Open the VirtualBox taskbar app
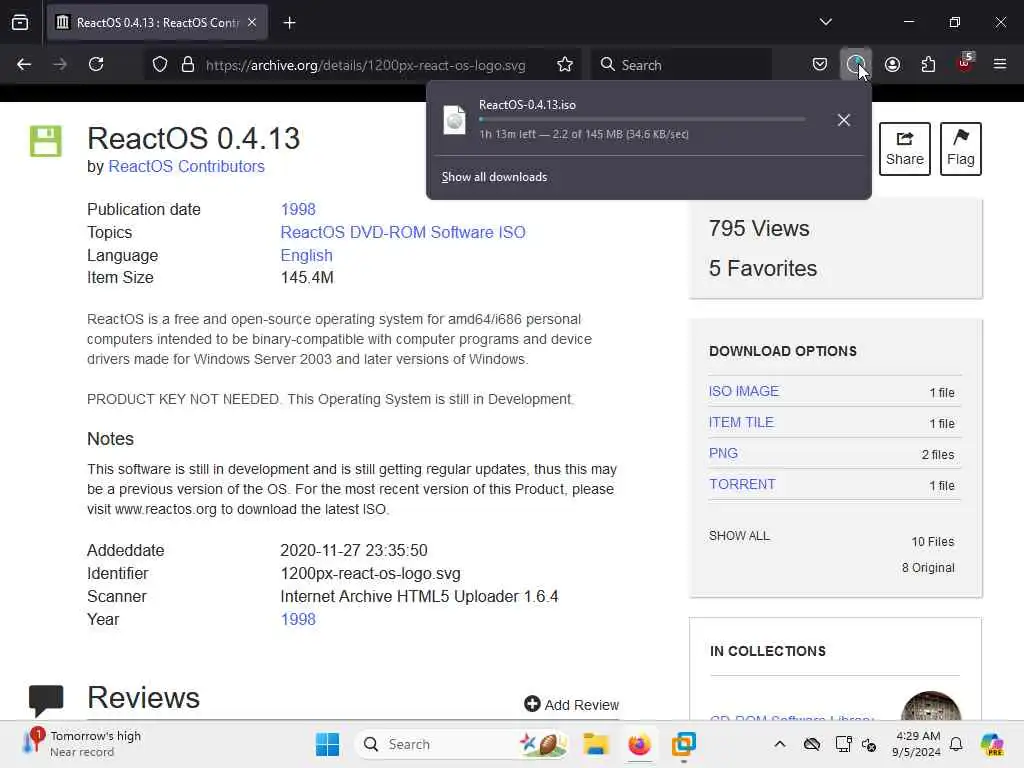Image resolution: width=1024 pixels, height=768 pixels. pos(684,744)
